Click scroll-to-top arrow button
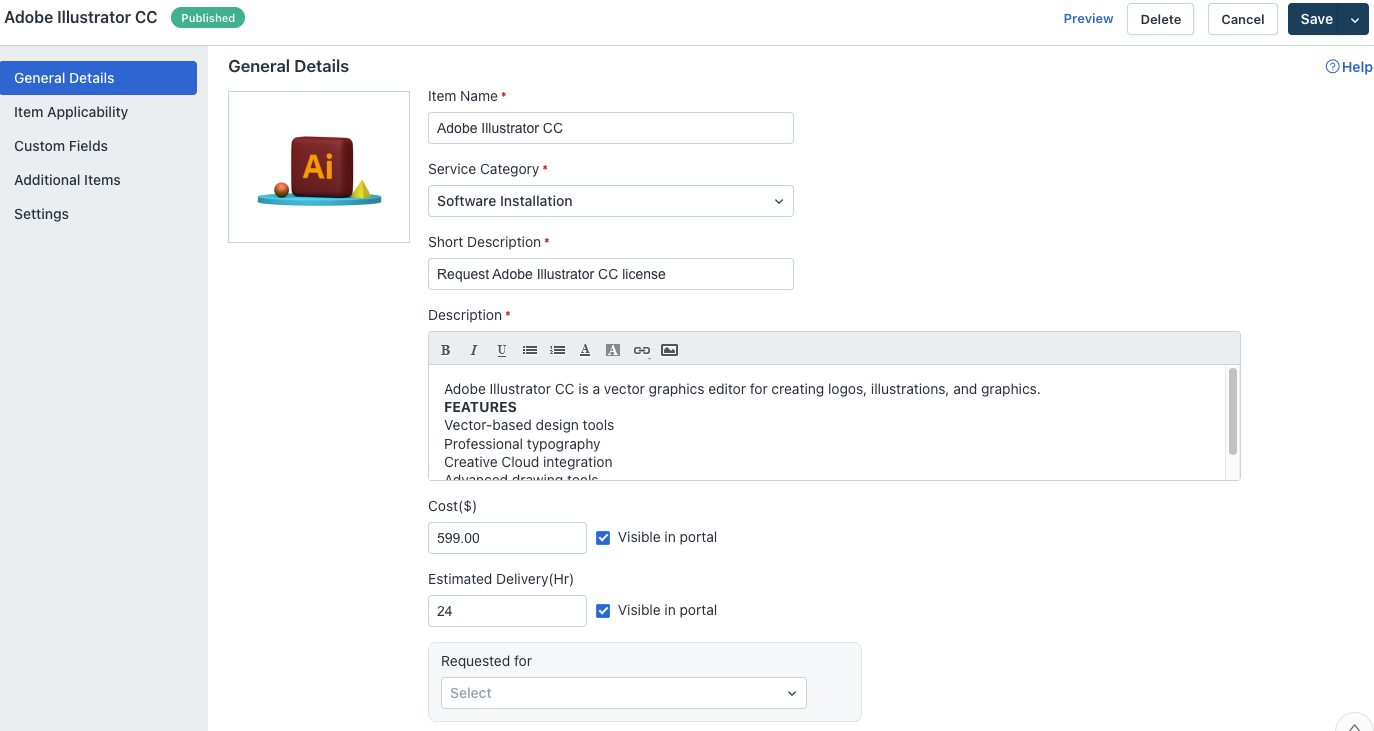1374x731 pixels. click(1354, 725)
